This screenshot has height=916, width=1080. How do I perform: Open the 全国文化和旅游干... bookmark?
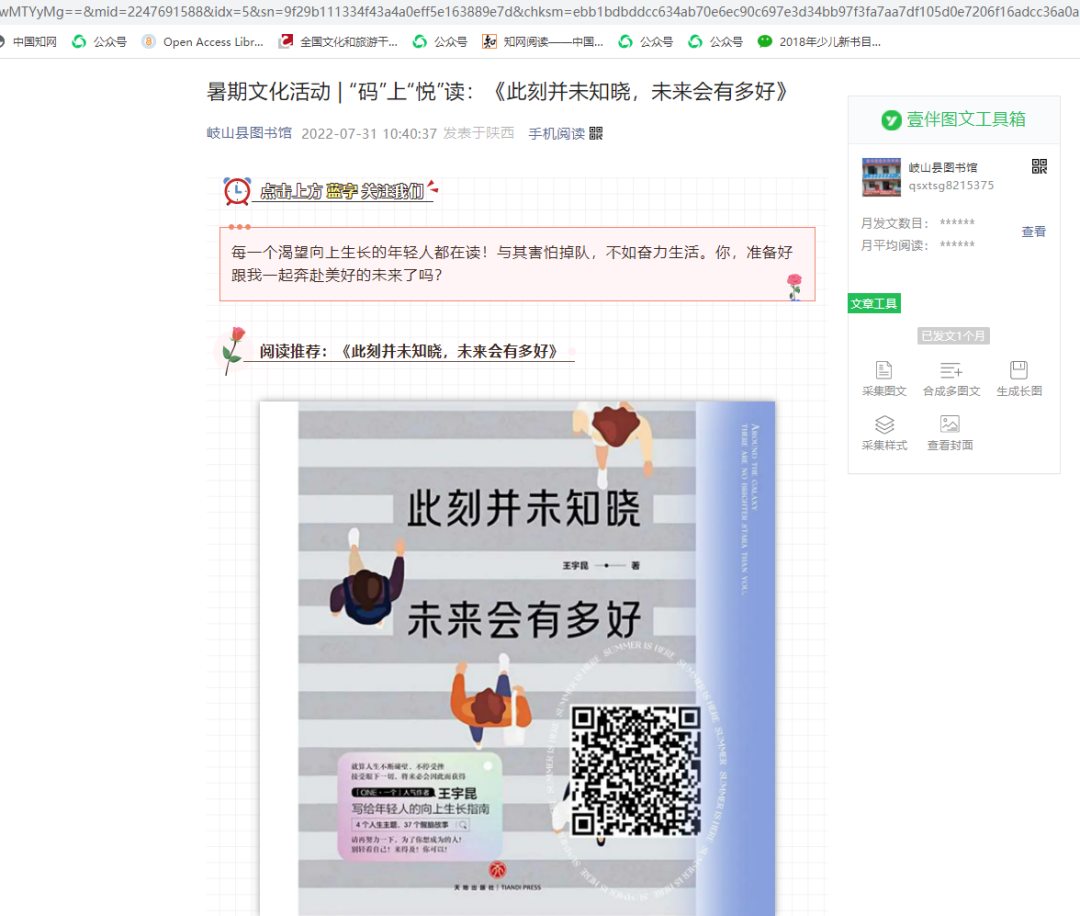pos(338,42)
